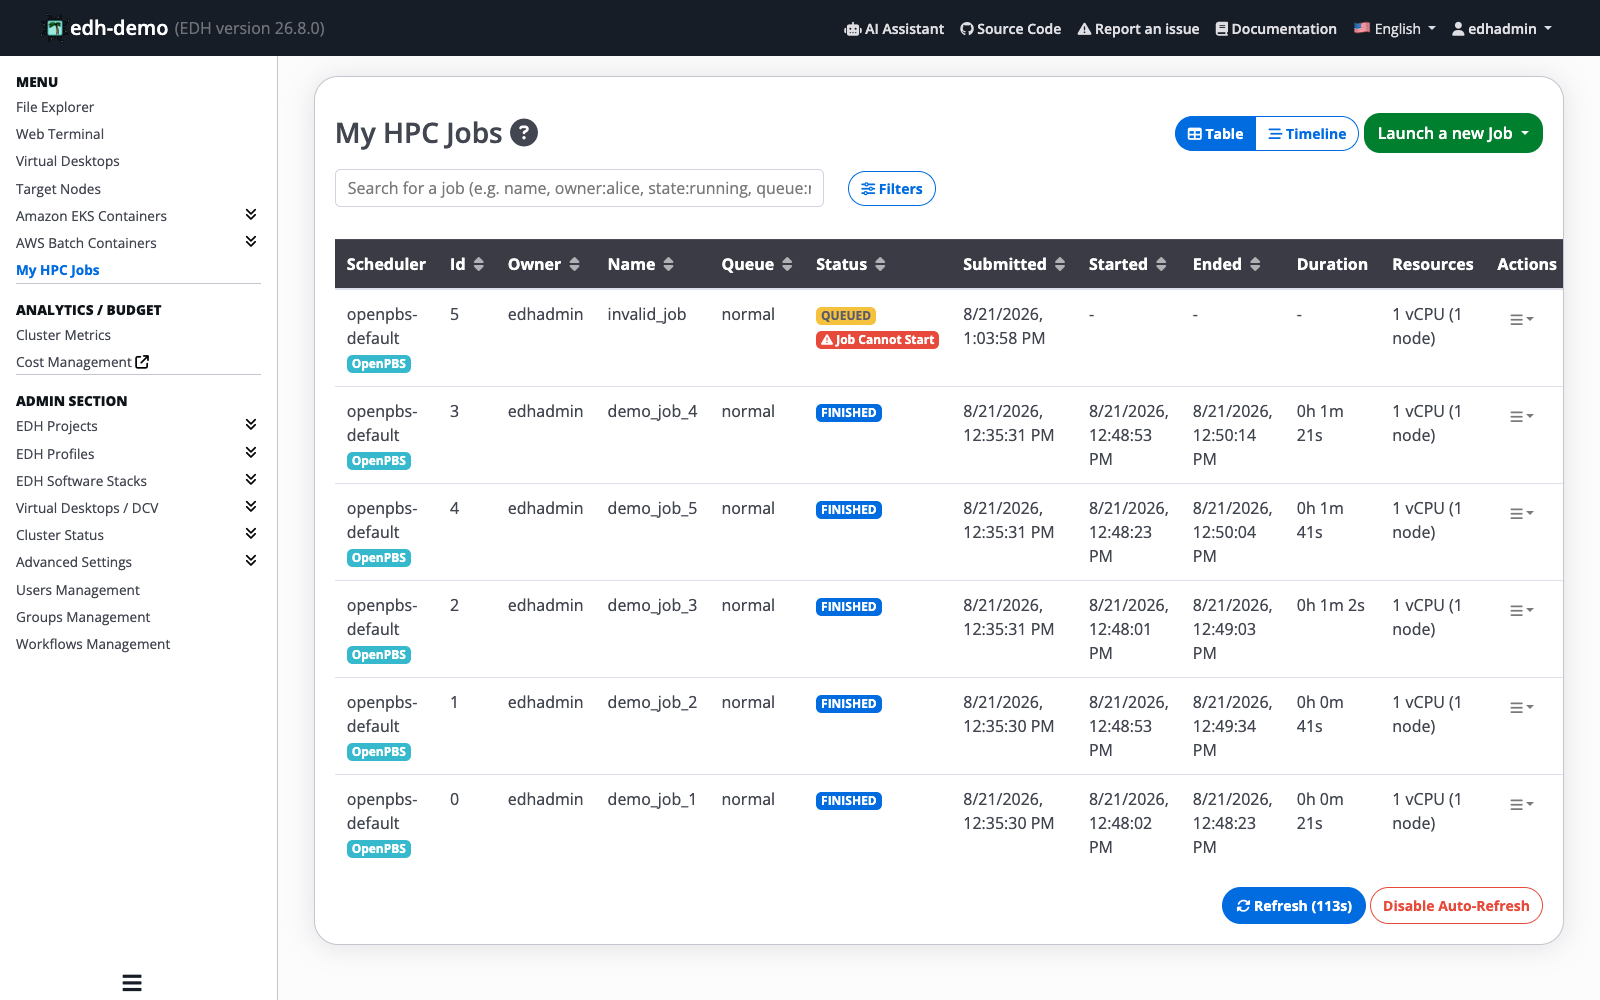Image resolution: width=1600 pixels, height=1000 pixels.
Task: Click the Job Cannot Start warning badge
Action: (x=877, y=340)
